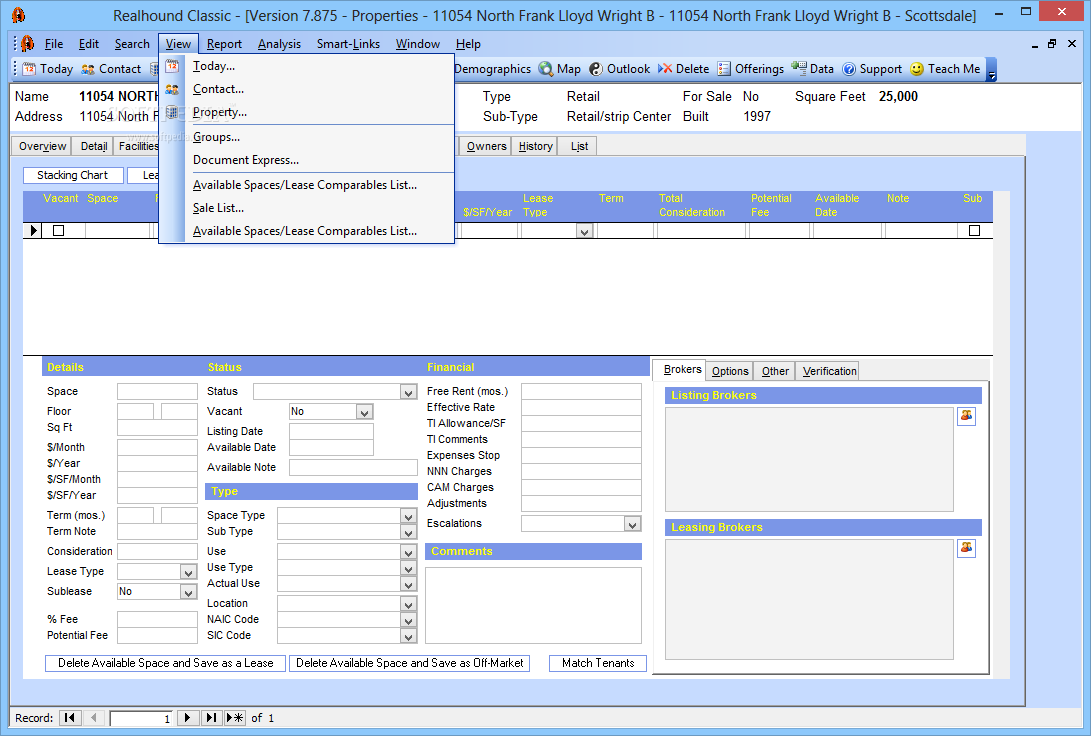Click the Match Tenants button
This screenshot has height=736, width=1091.
click(x=598, y=663)
